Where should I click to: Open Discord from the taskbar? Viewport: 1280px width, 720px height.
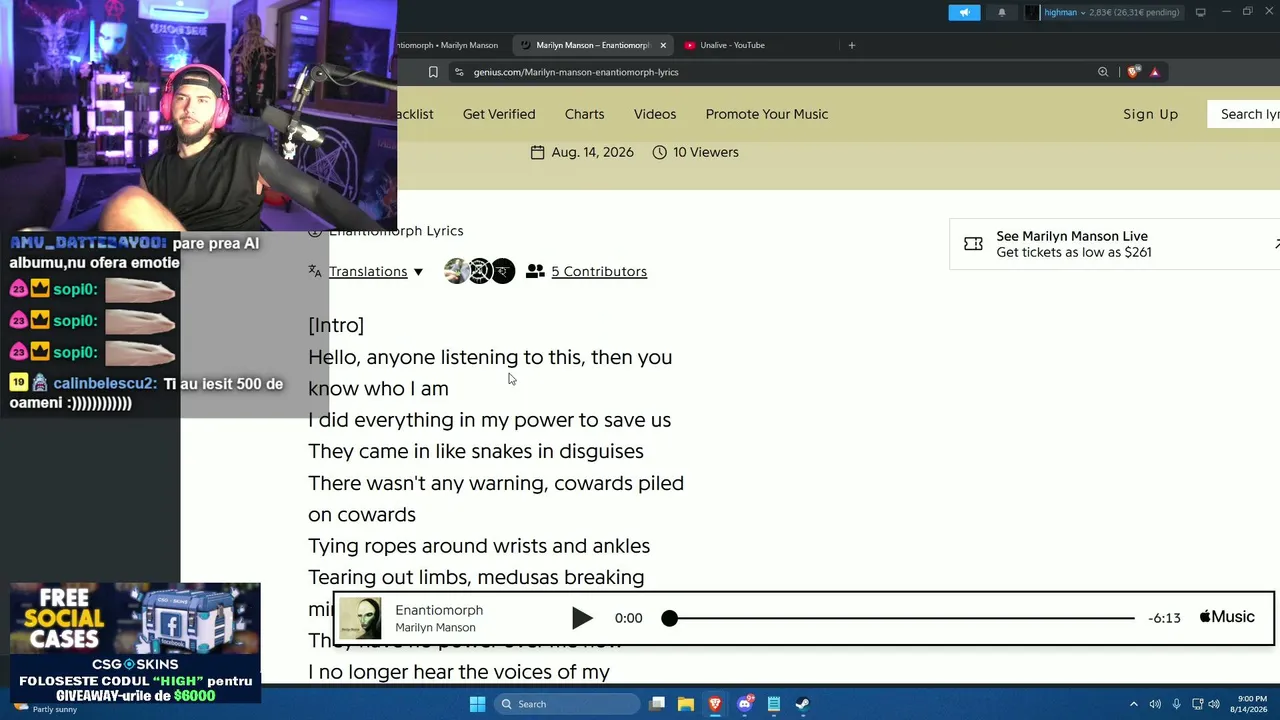coord(745,704)
